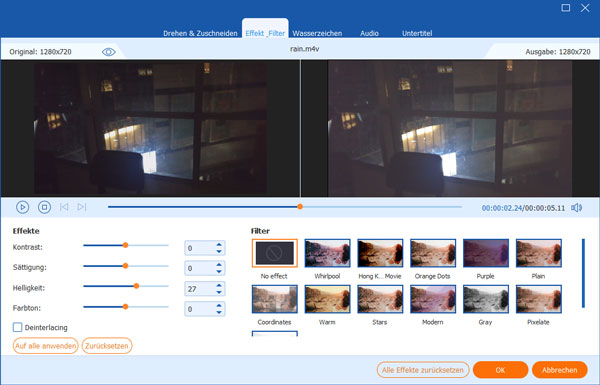Increase Farbton value with up arrow
Screen dimensions: 600x385
pos(219,305)
